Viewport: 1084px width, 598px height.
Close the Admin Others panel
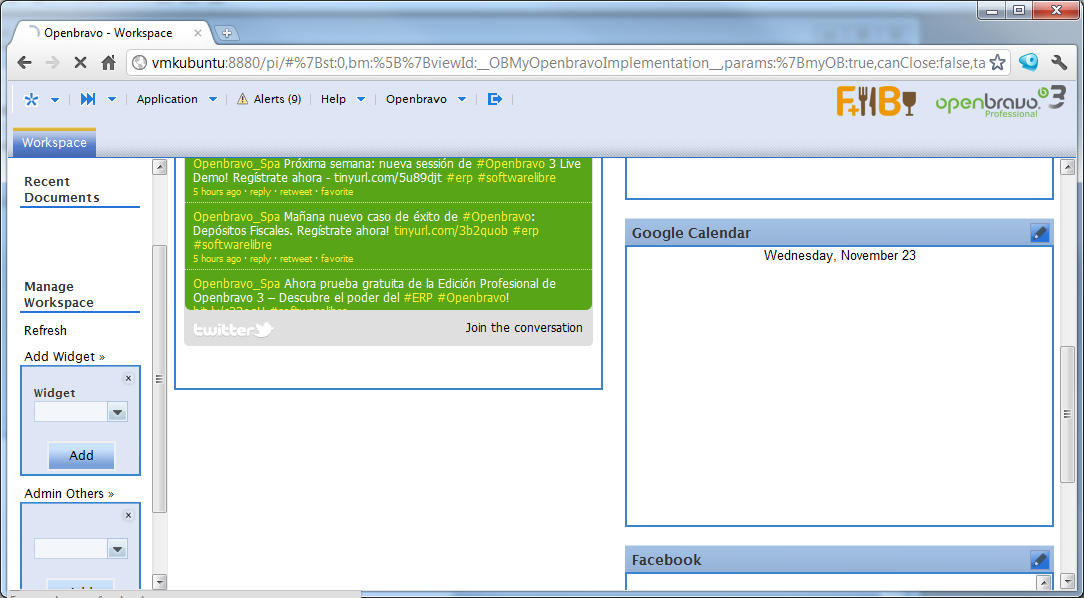tap(128, 515)
